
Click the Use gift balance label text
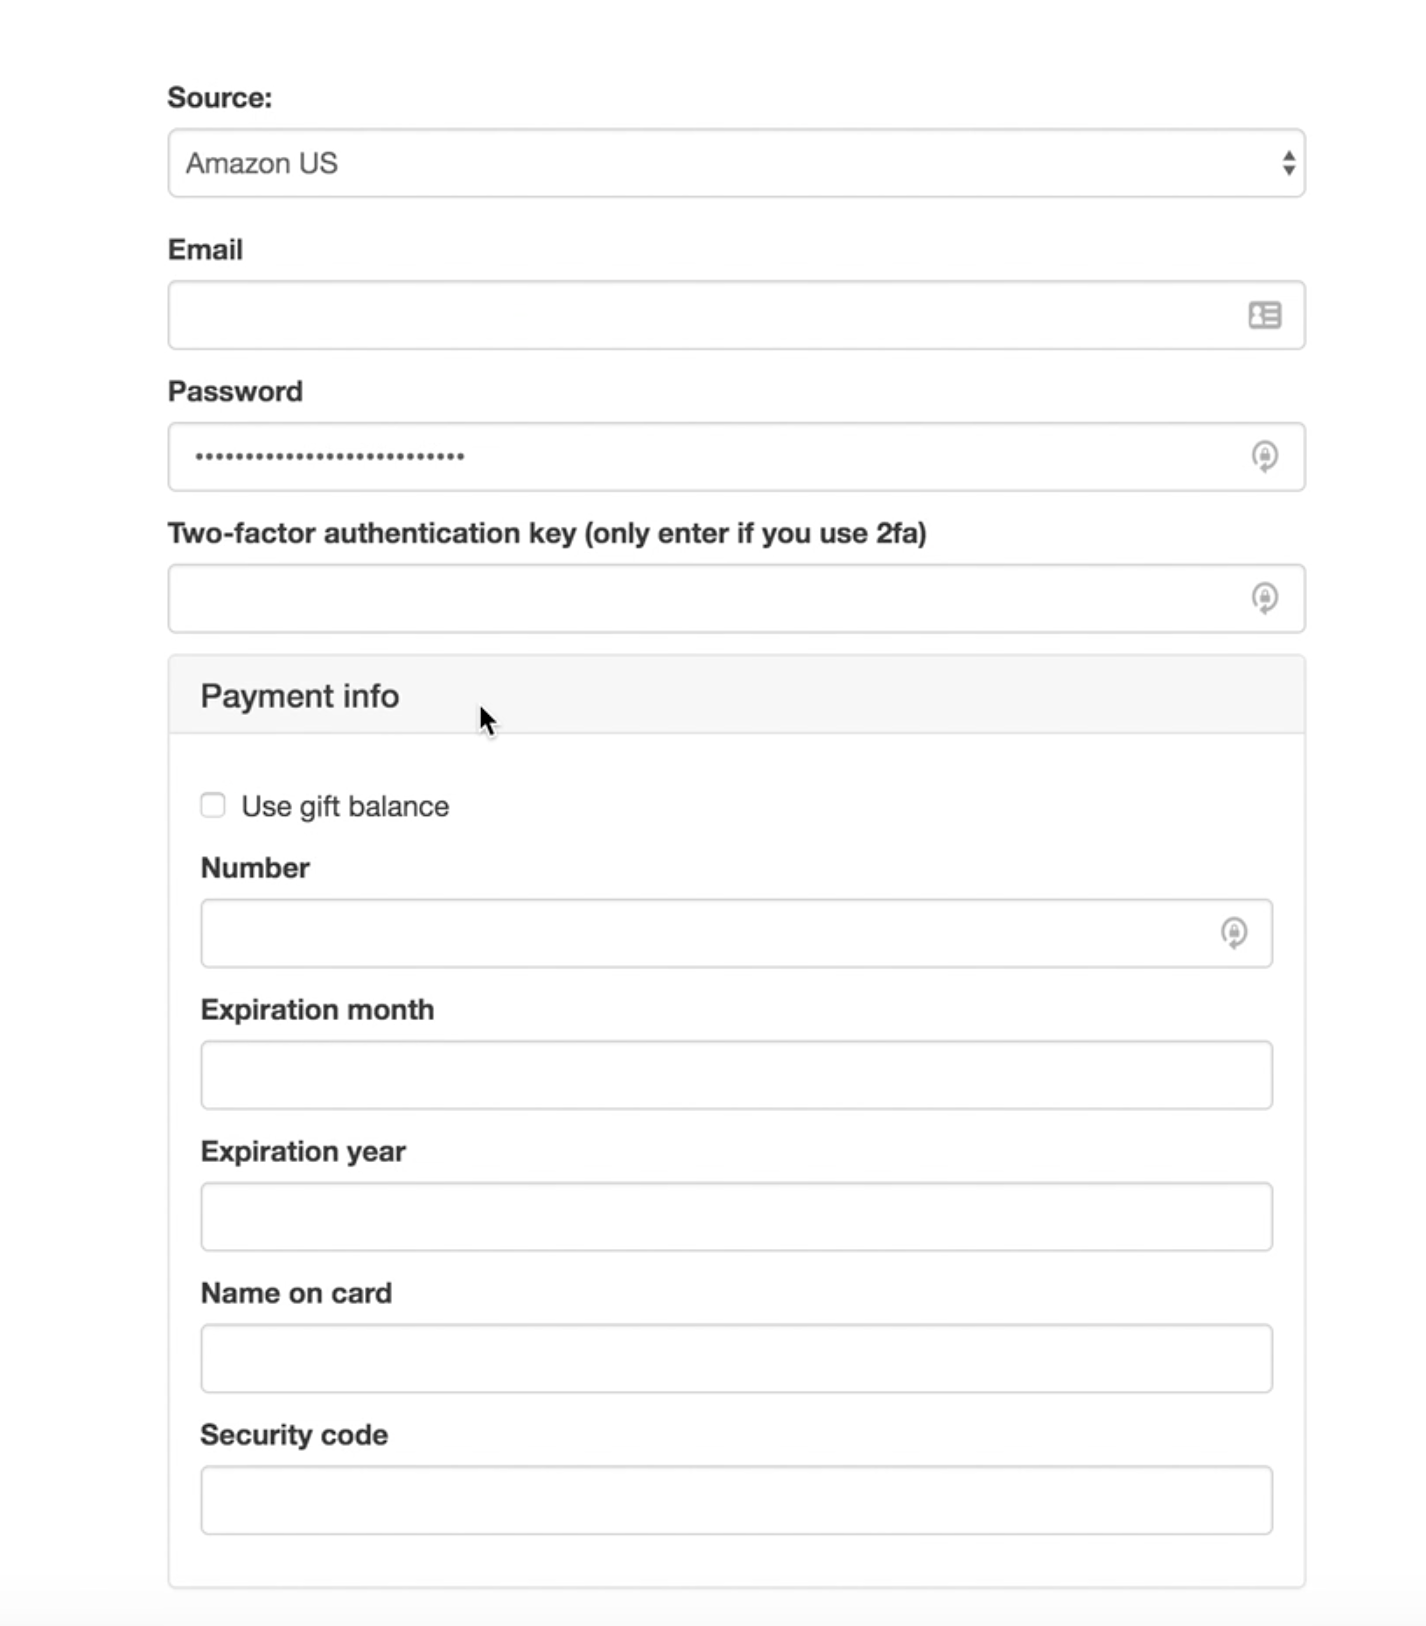pyautogui.click(x=345, y=806)
